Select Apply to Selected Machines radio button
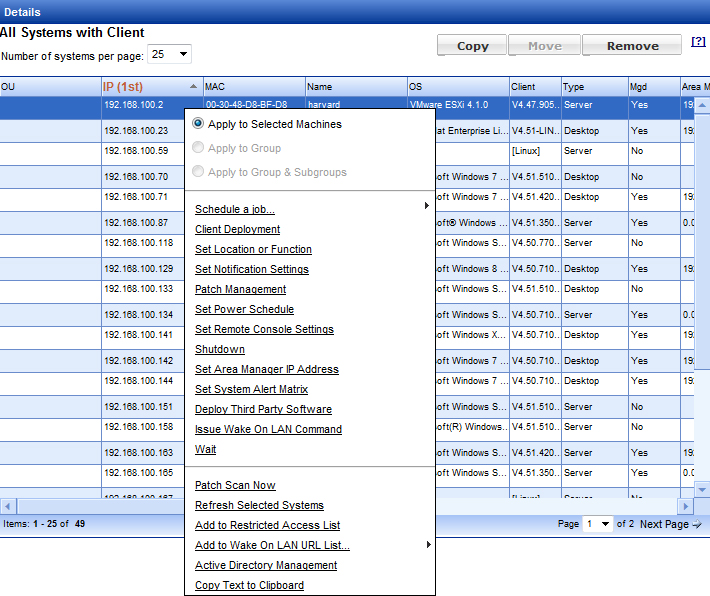The width and height of the screenshot is (710, 596). [198, 124]
